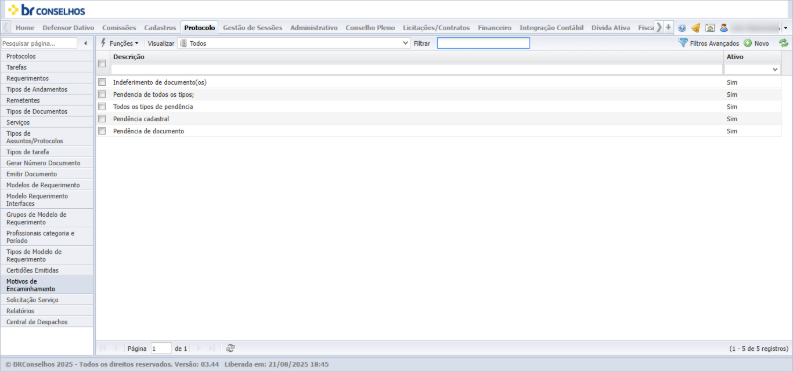Click the page number field in pager
Viewport: 793px width, 372px height.
tap(161, 348)
